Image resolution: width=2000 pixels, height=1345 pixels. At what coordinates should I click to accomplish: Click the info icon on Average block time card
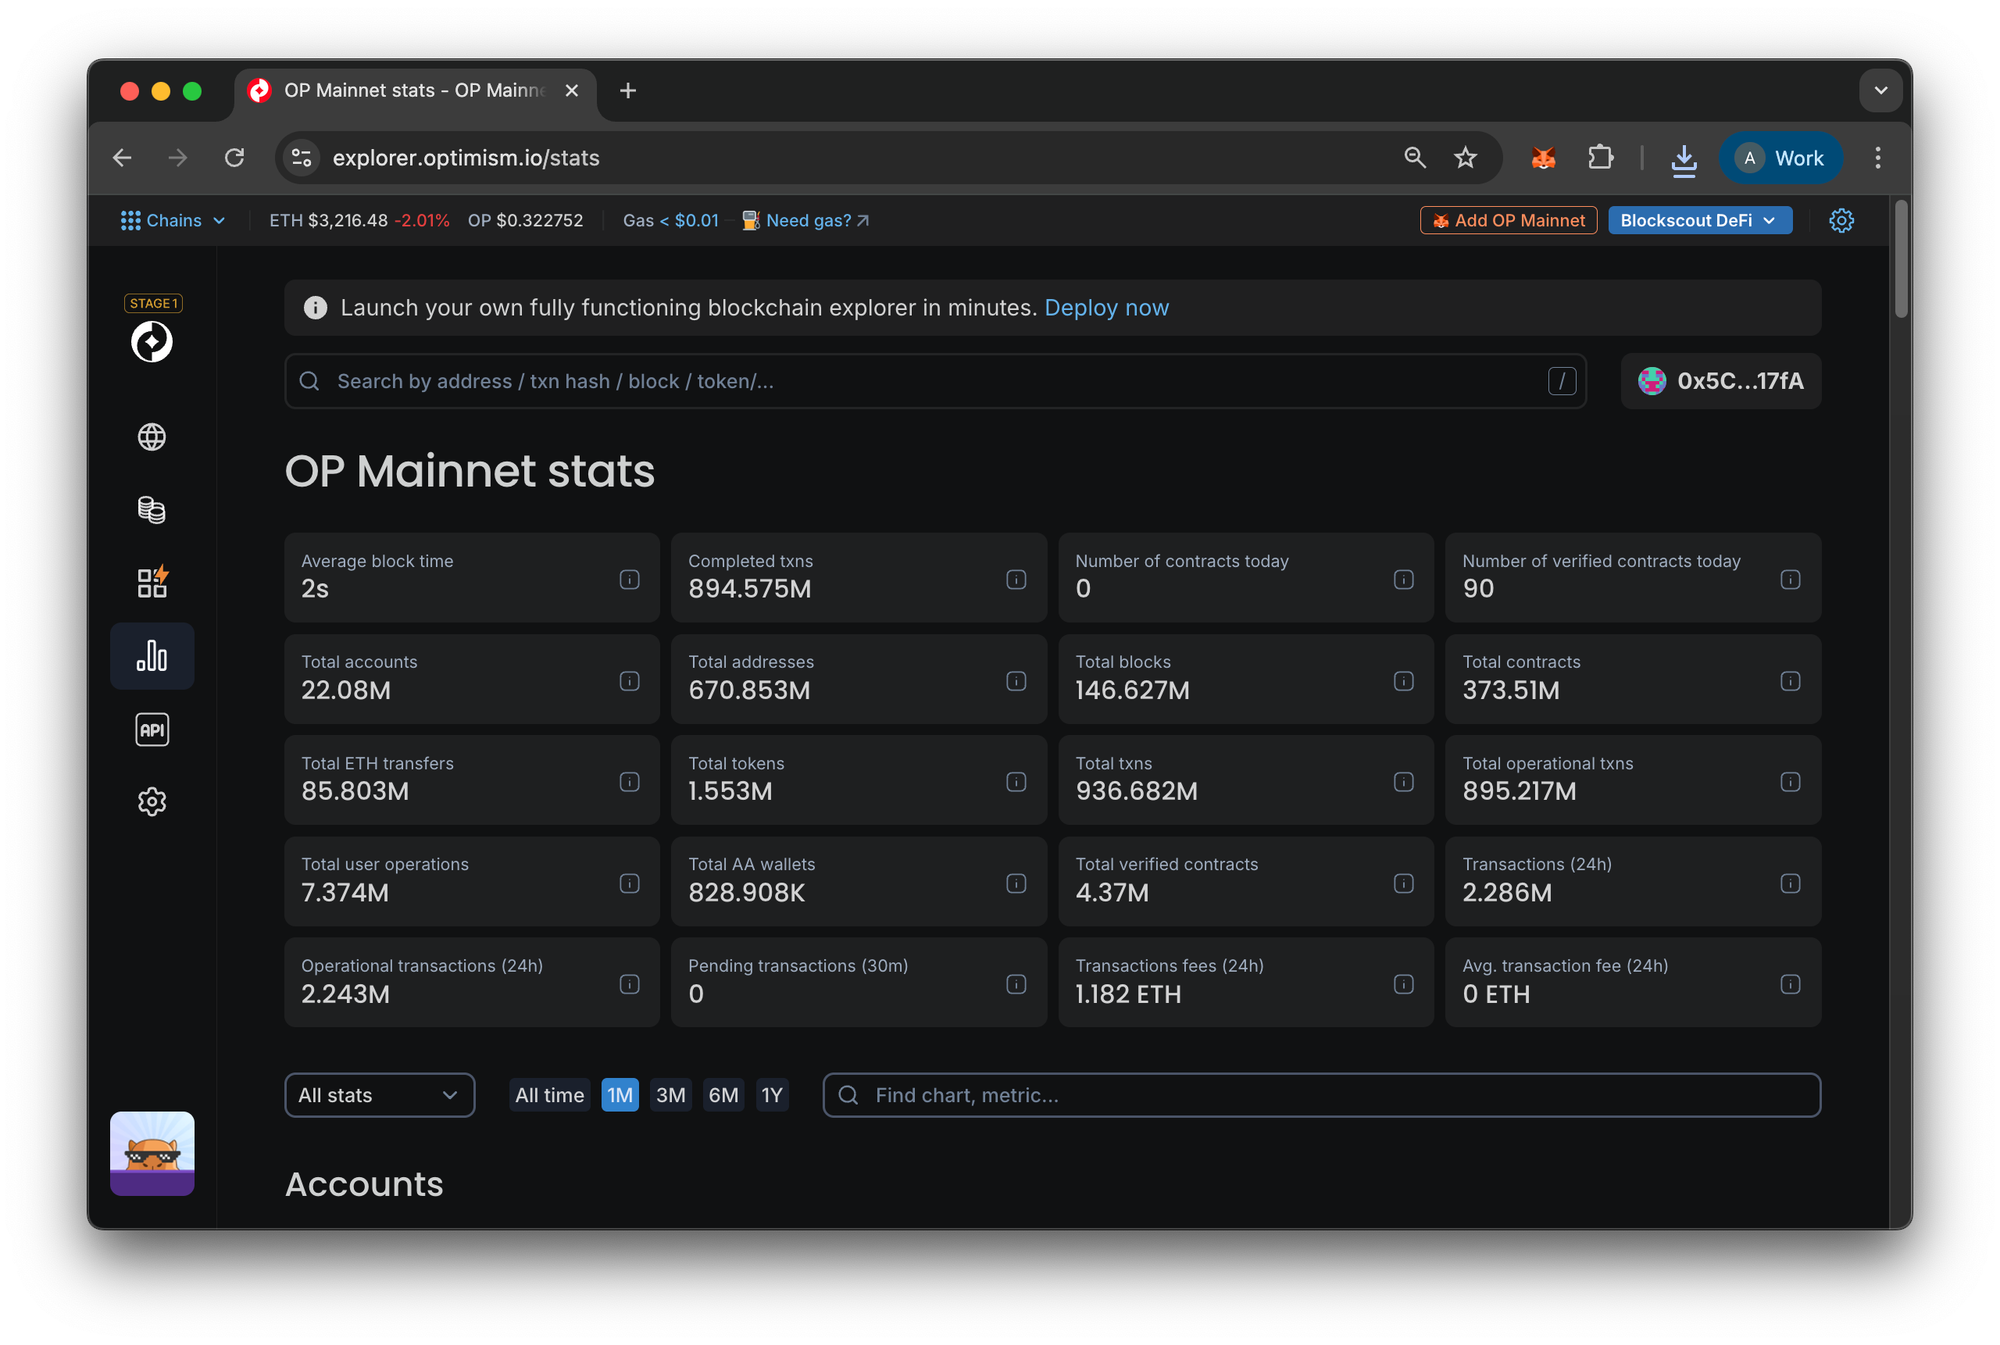[x=629, y=578]
